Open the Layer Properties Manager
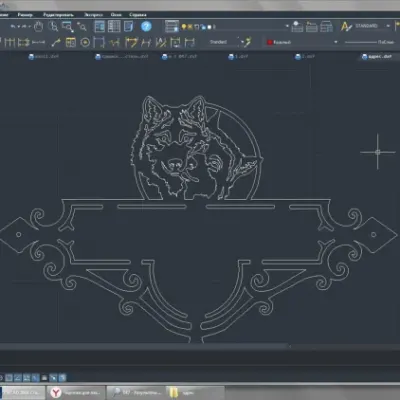 coord(172,26)
